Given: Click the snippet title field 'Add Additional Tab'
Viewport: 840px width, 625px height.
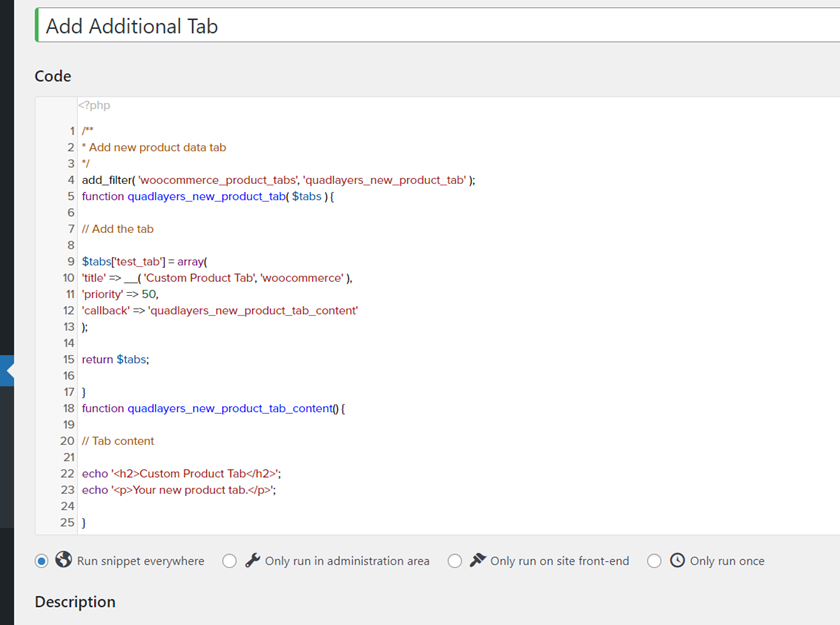Looking at the screenshot, I should tap(438, 26).
